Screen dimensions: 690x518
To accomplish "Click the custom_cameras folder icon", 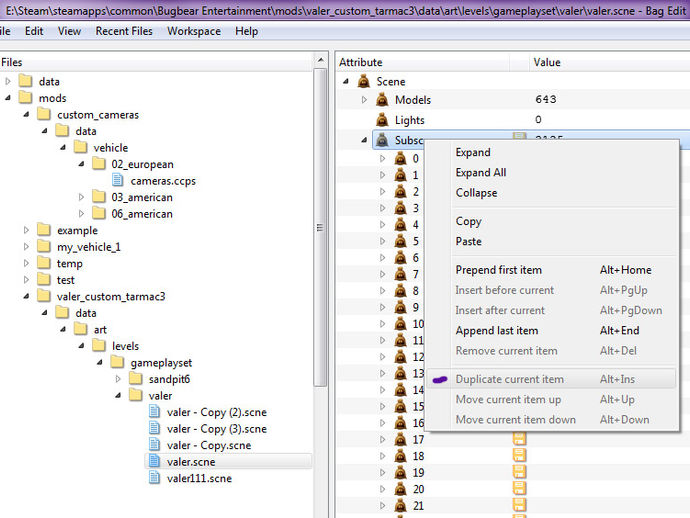I will 44,114.
